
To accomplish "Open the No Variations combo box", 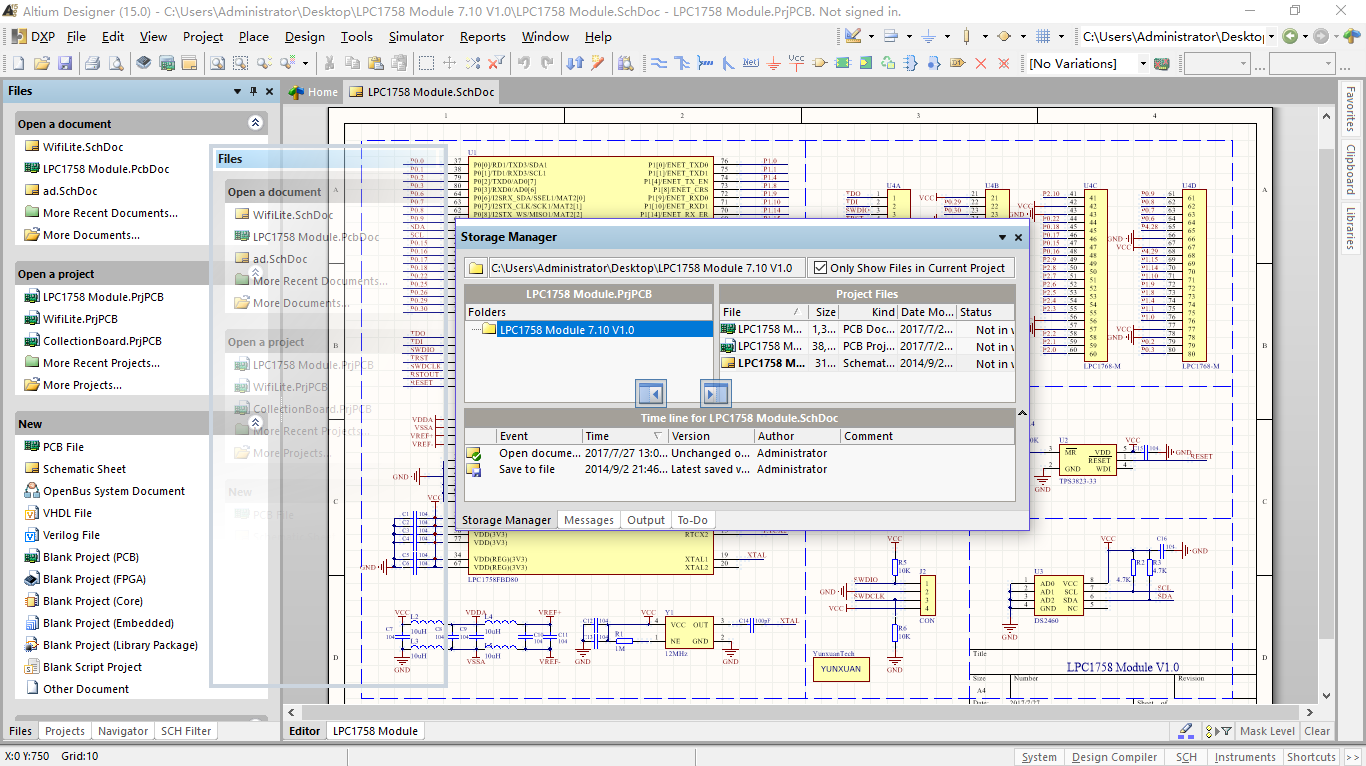I will coord(1143,63).
